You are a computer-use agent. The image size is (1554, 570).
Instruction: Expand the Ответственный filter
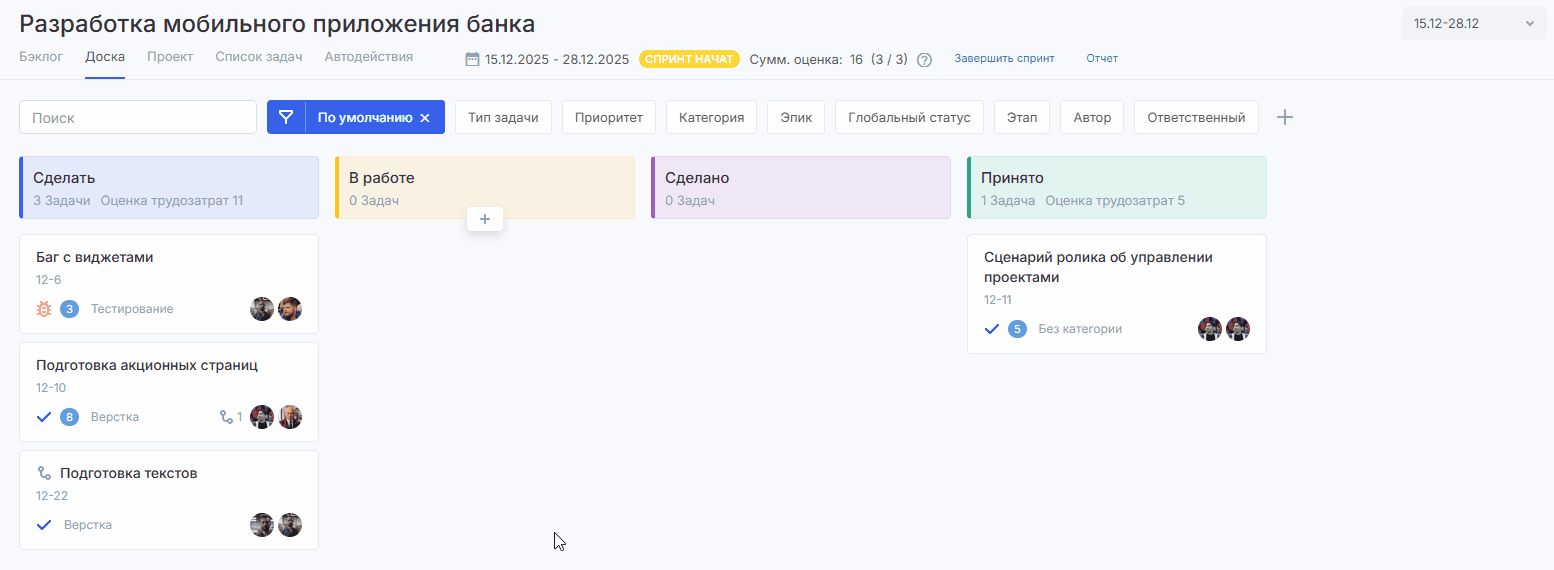click(1195, 117)
